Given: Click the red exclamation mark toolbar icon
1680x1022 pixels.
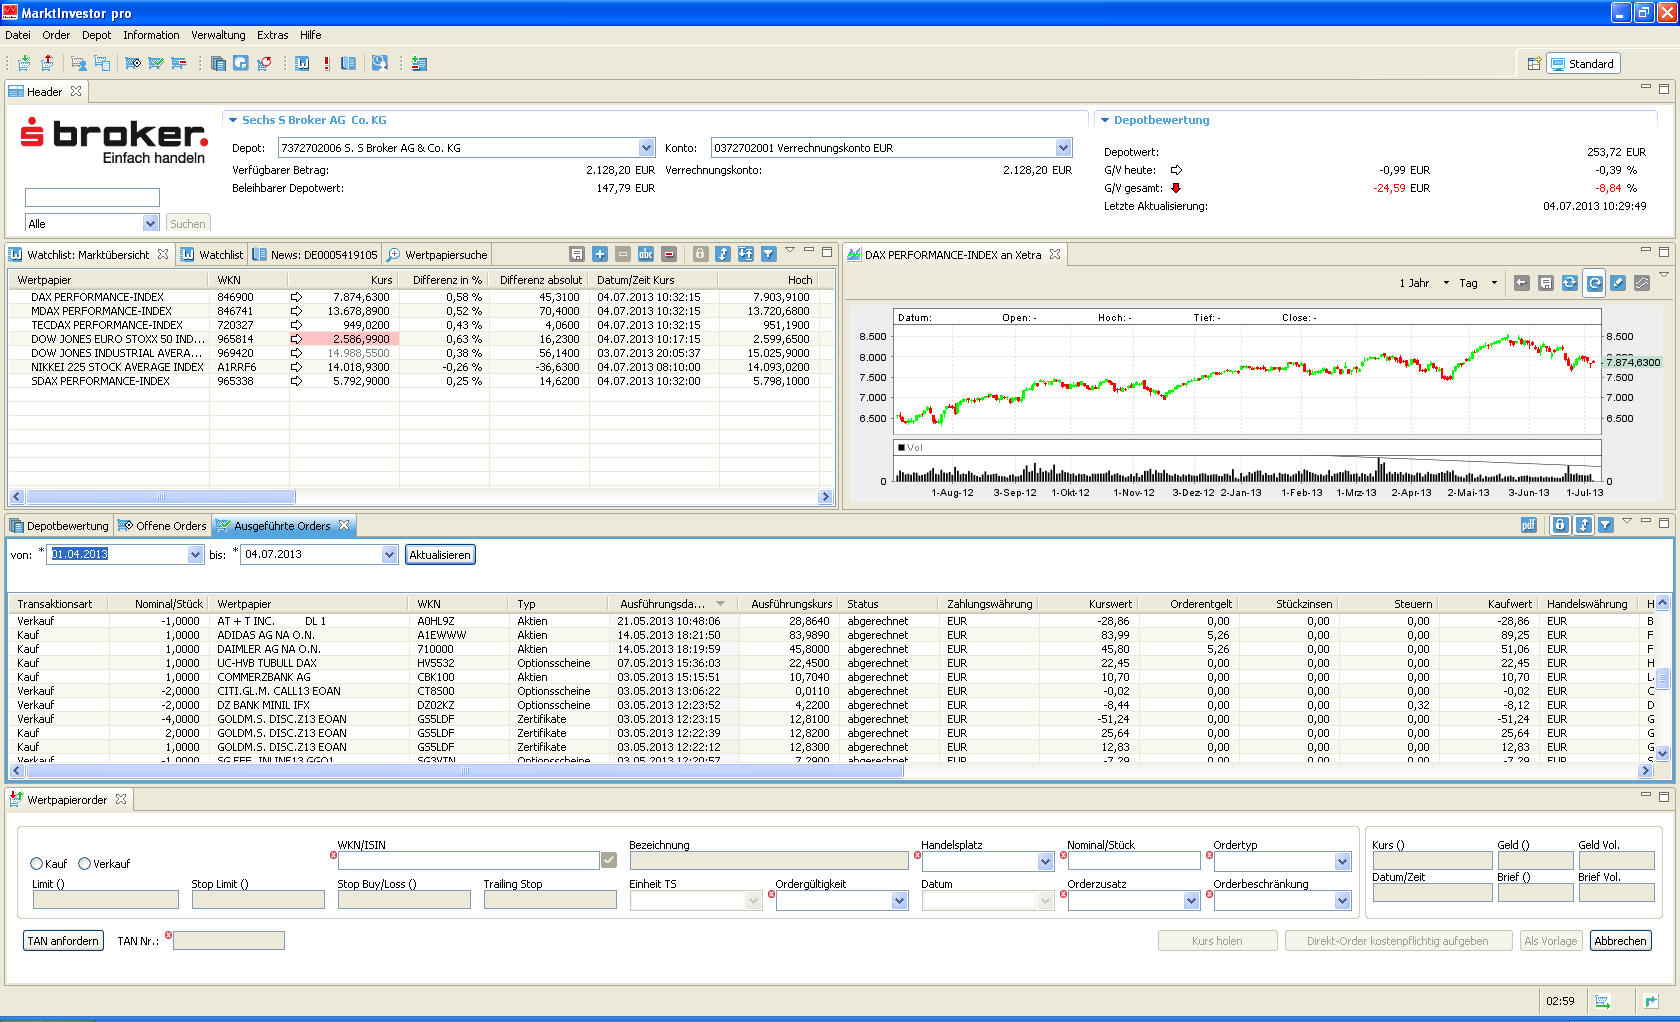Looking at the screenshot, I should click(x=326, y=63).
